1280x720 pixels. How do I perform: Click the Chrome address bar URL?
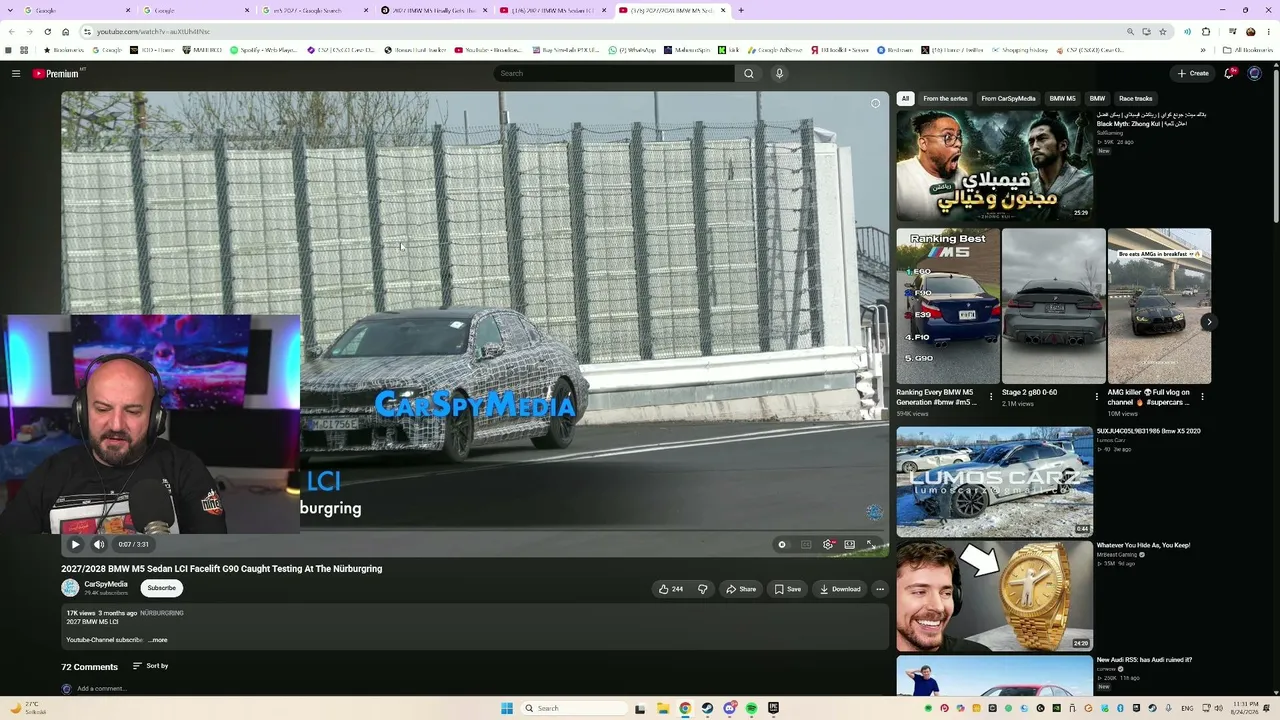pos(154,32)
